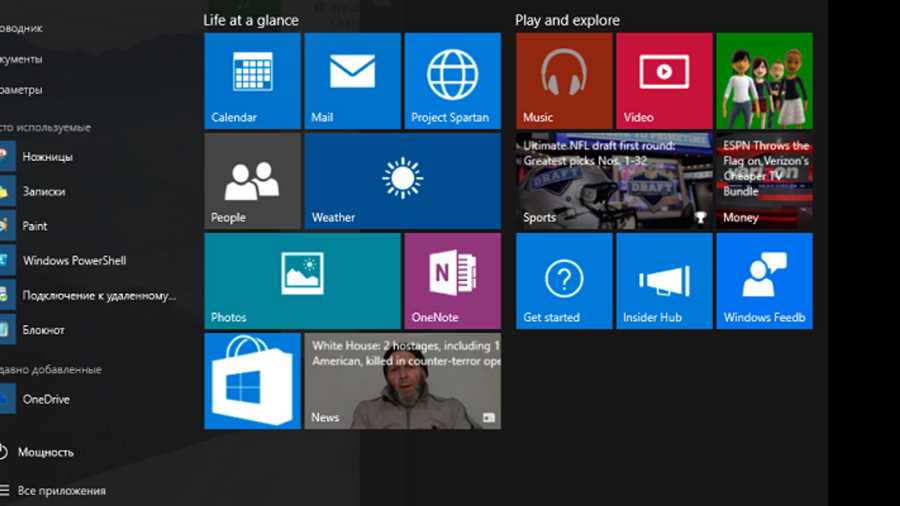The width and height of the screenshot is (900, 506).
Task: Open the Mail tile
Action: pyautogui.click(x=352, y=81)
